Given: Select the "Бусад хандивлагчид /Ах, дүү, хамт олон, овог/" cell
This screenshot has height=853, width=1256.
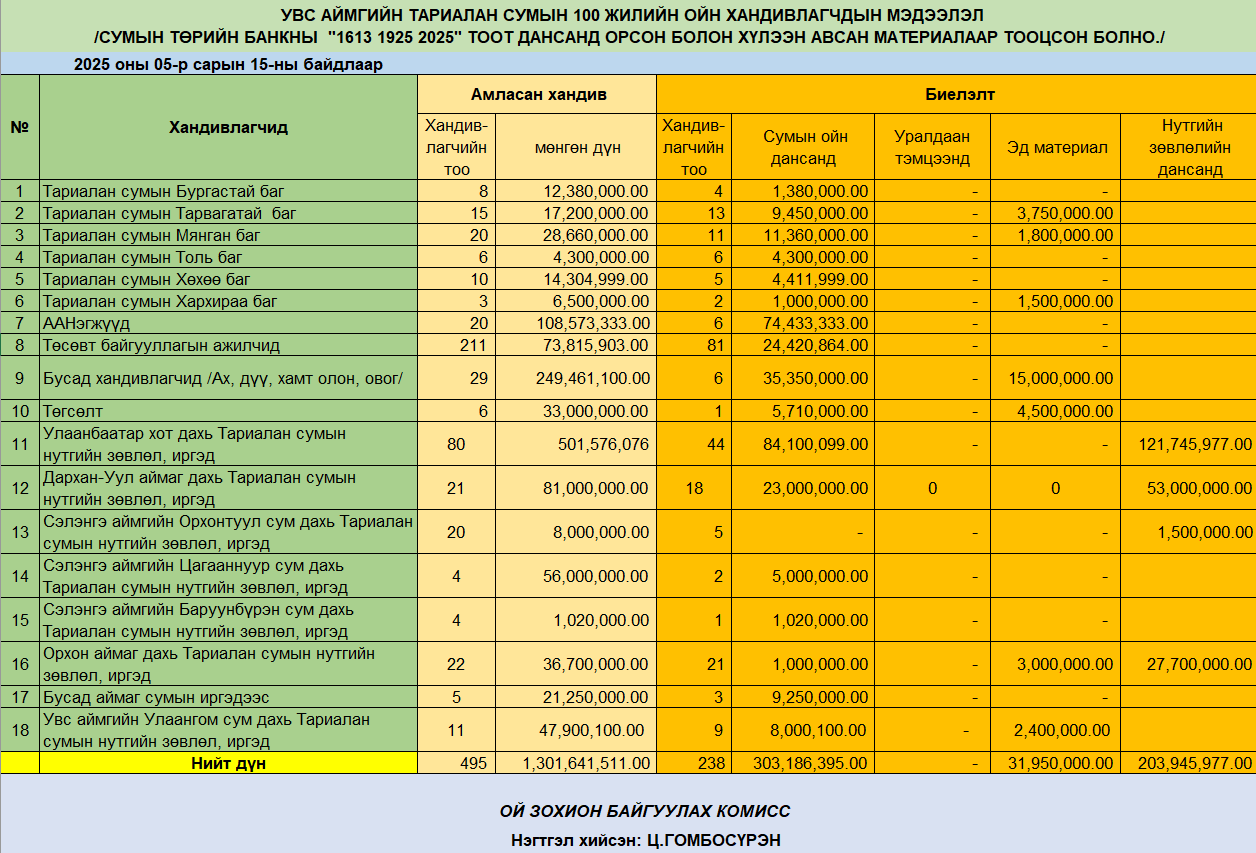Looking at the screenshot, I should click(228, 378).
